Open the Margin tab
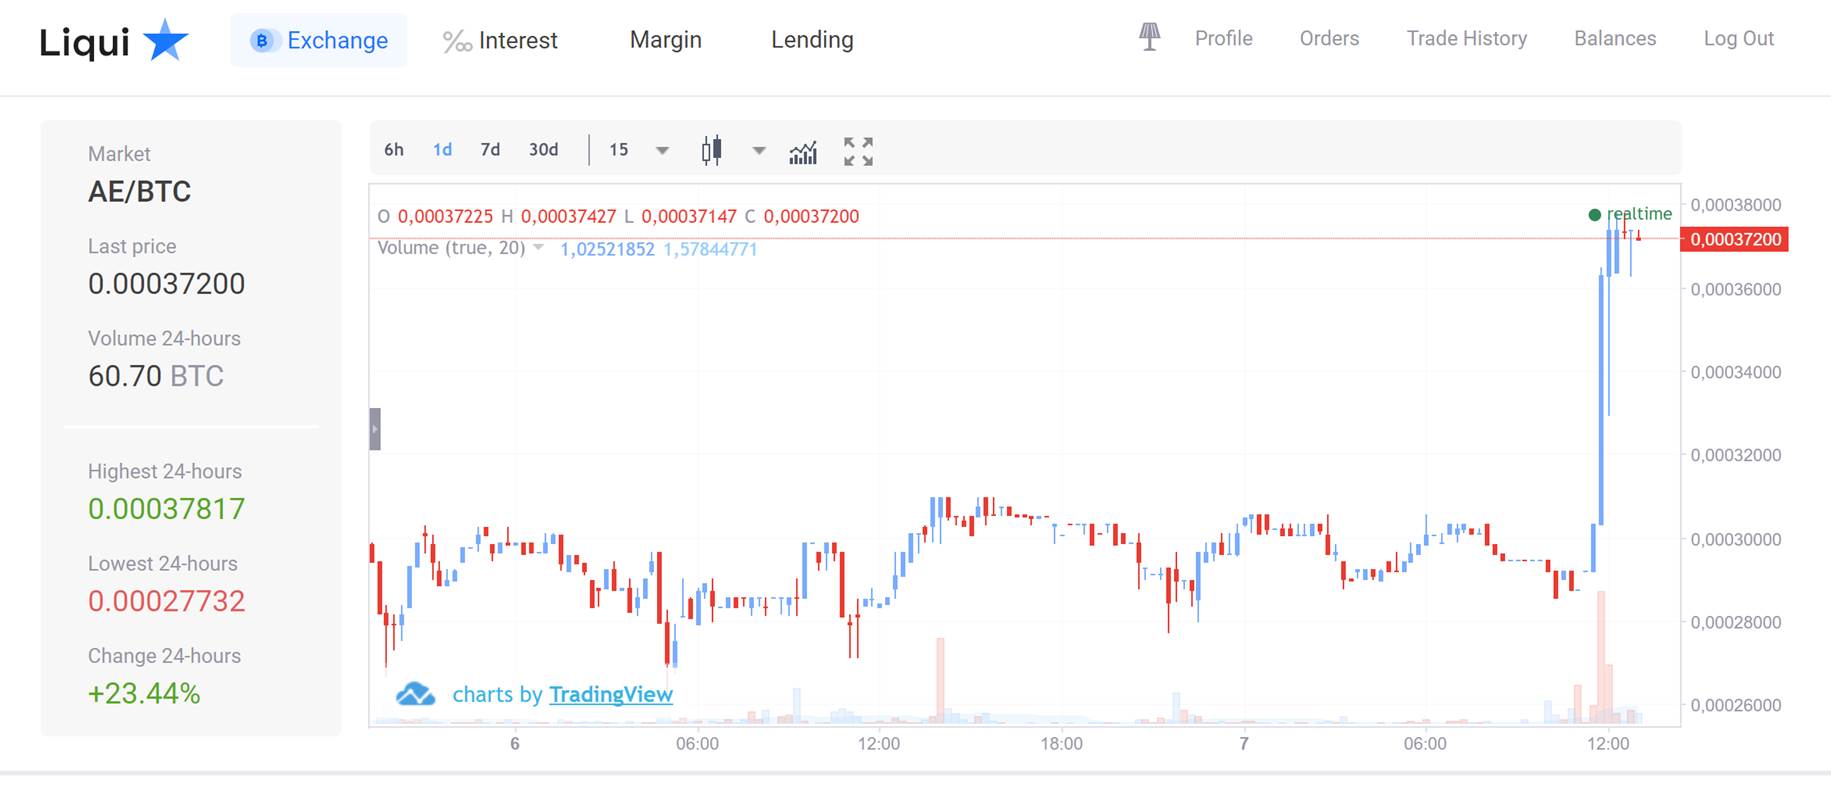The width and height of the screenshot is (1831, 793). 665,40
